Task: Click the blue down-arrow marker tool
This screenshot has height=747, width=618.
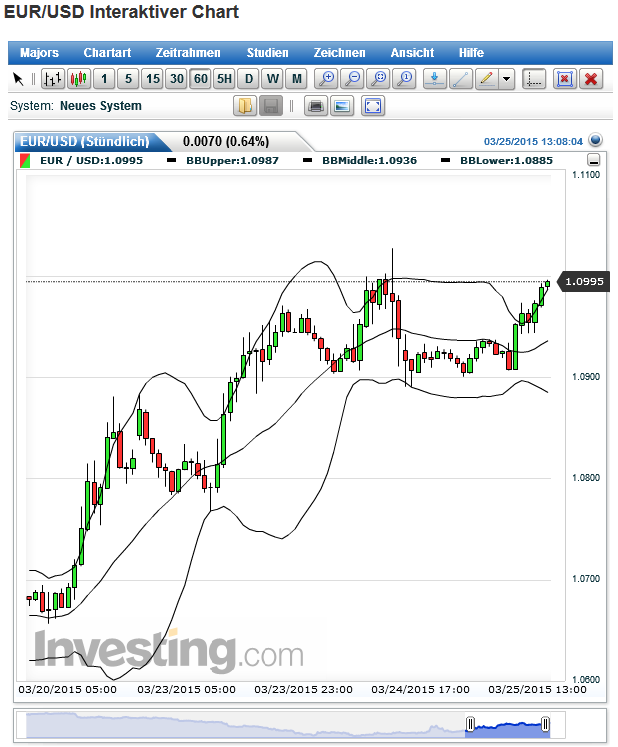Action: click(x=435, y=79)
